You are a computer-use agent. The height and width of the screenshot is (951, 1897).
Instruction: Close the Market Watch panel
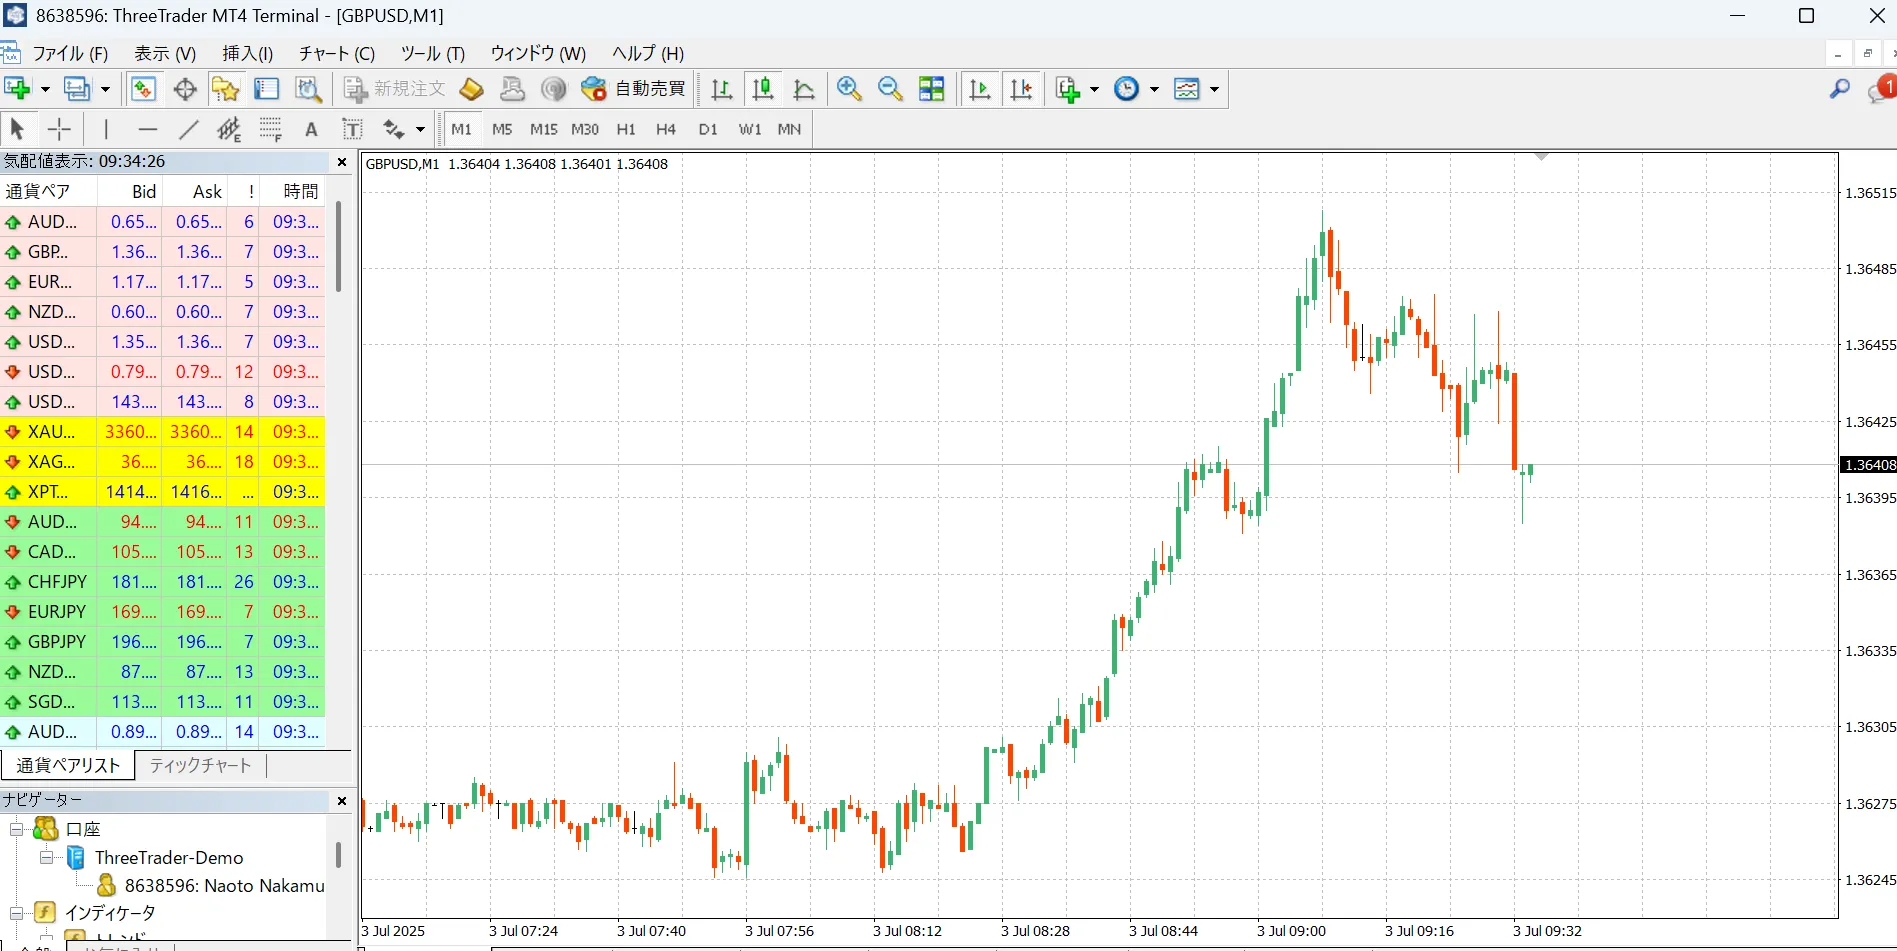point(342,162)
